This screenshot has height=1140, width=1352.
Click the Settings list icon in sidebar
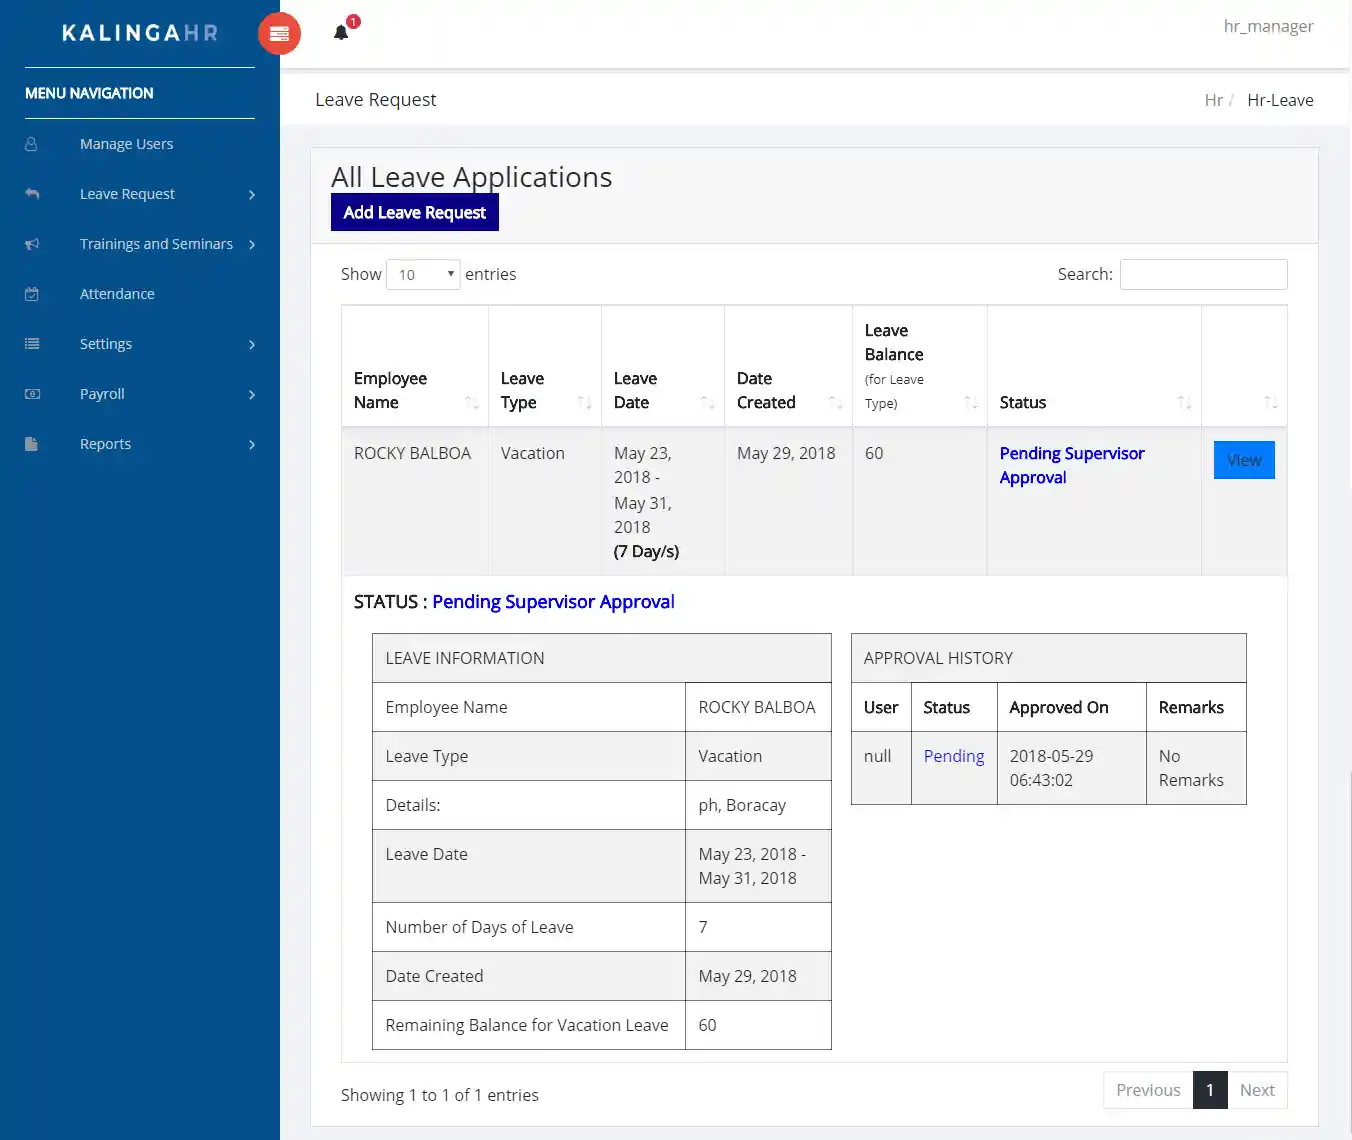(32, 344)
